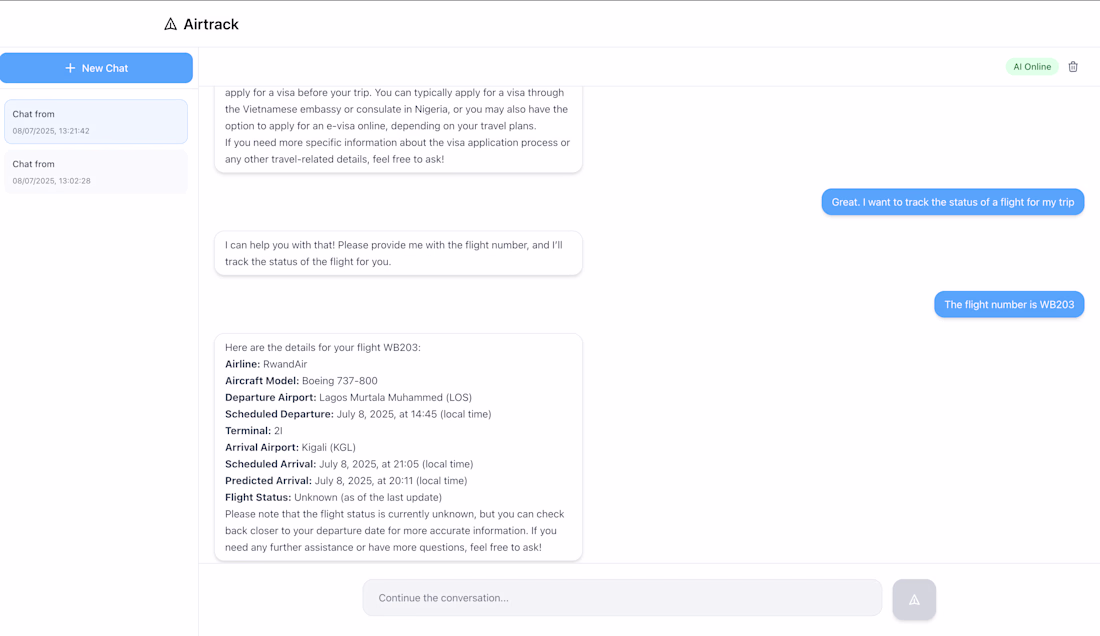Screen dimensions: 1100x636
Task: Click the plus icon in New Chat
Action: pyautogui.click(x=70, y=68)
